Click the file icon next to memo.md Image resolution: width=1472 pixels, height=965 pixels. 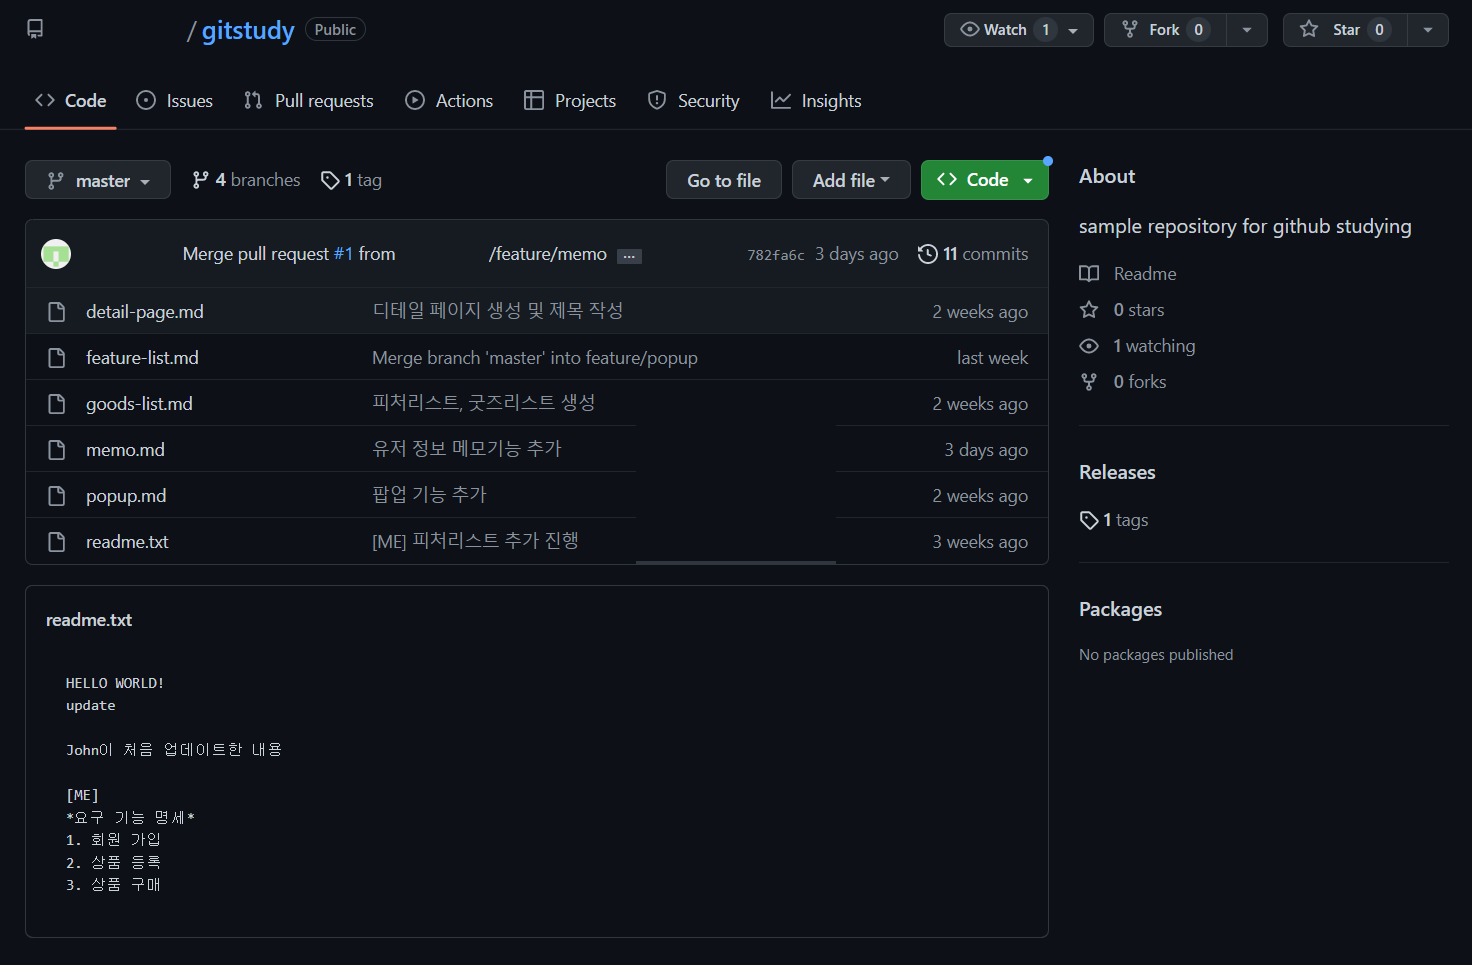pos(56,449)
